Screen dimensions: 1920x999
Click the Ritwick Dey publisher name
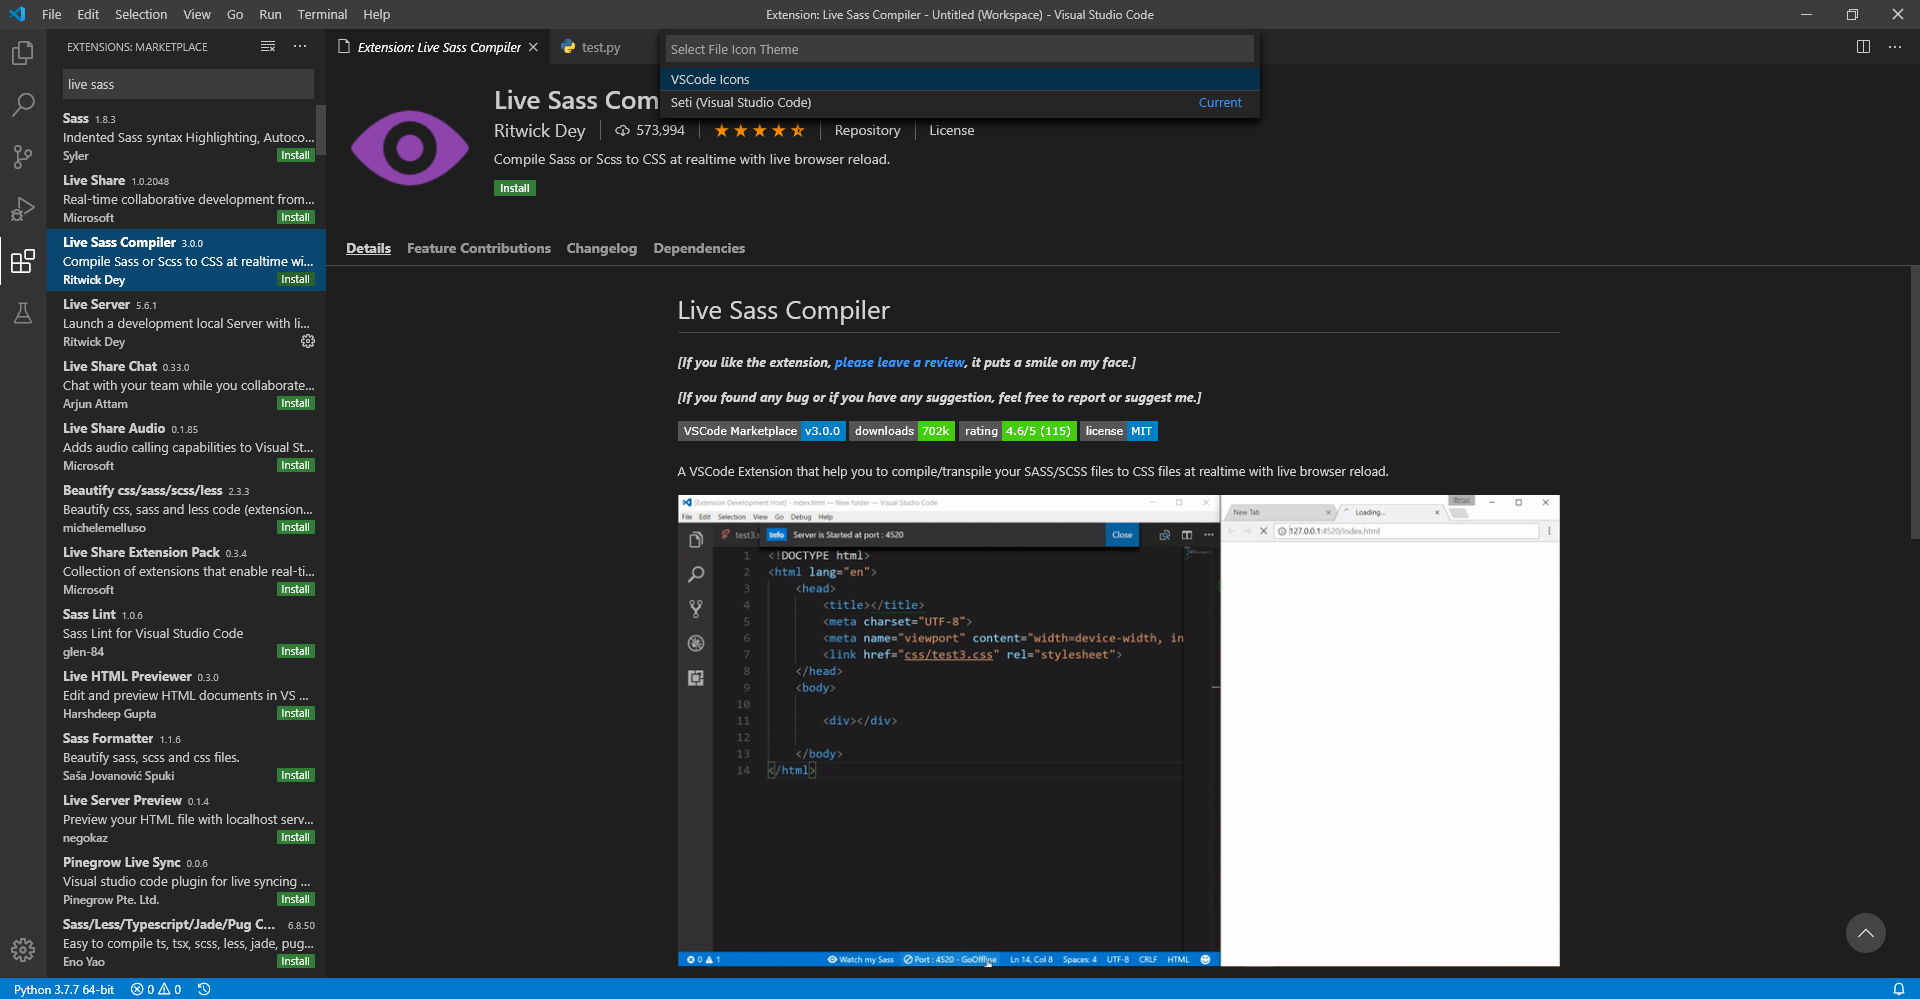[x=539, y=131]
